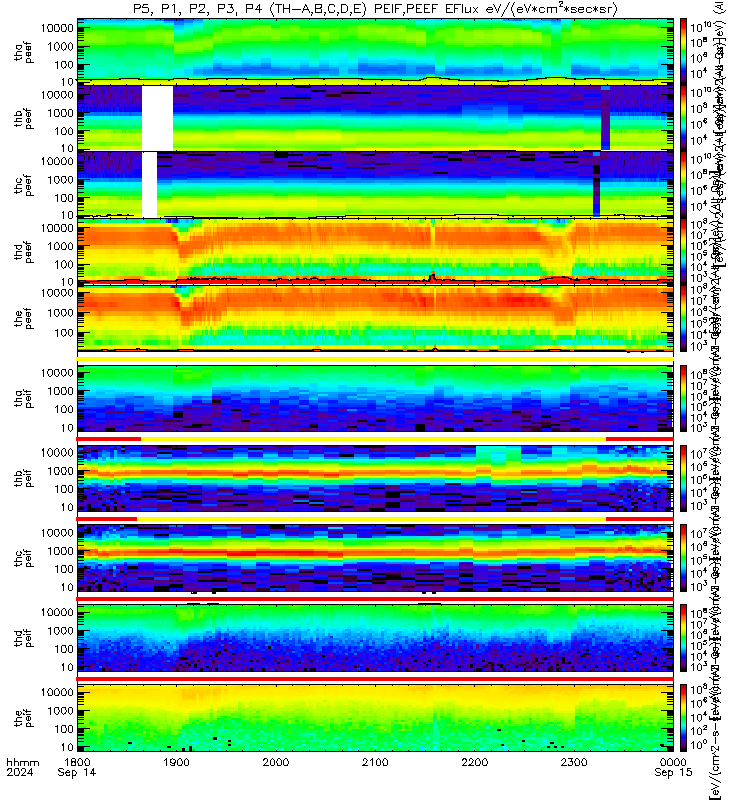Click the color bar beside the peif panel
The image size is (750, 800).
(x=684, y=718)
